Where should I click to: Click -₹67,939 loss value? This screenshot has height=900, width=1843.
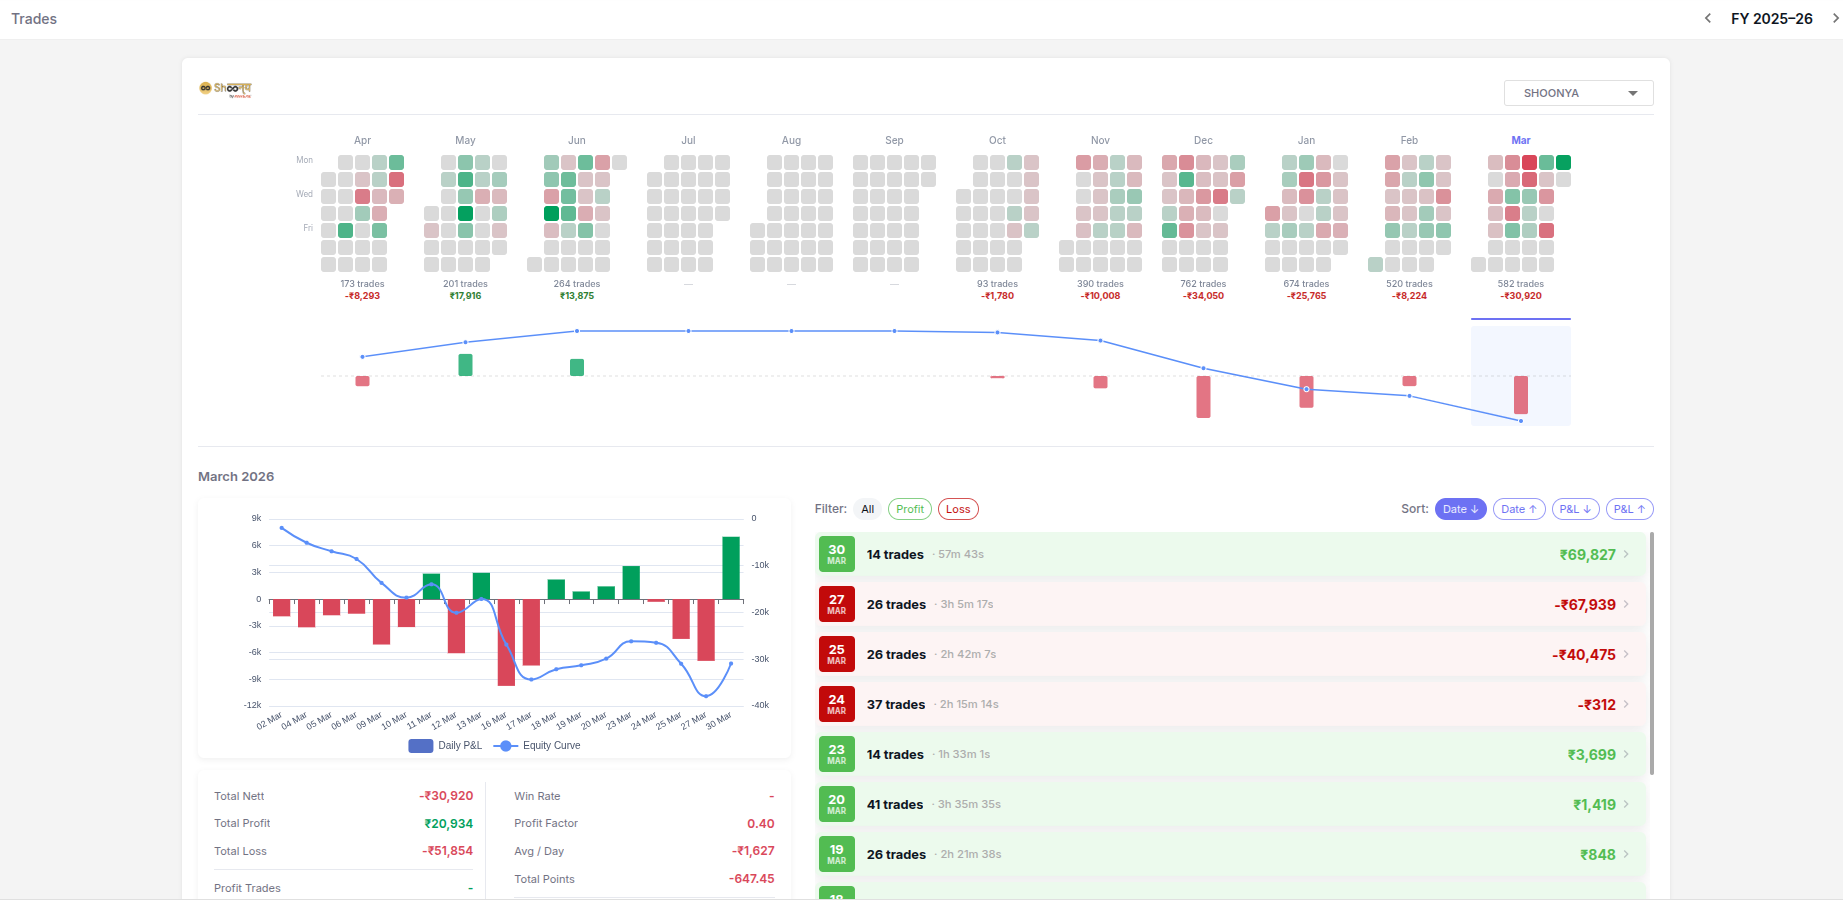click(x=1585, y=605)
